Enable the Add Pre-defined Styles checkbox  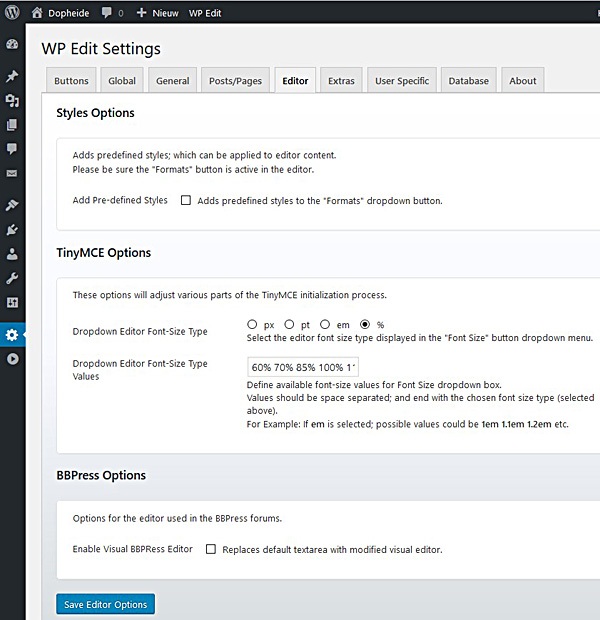(x=185, y=200)
